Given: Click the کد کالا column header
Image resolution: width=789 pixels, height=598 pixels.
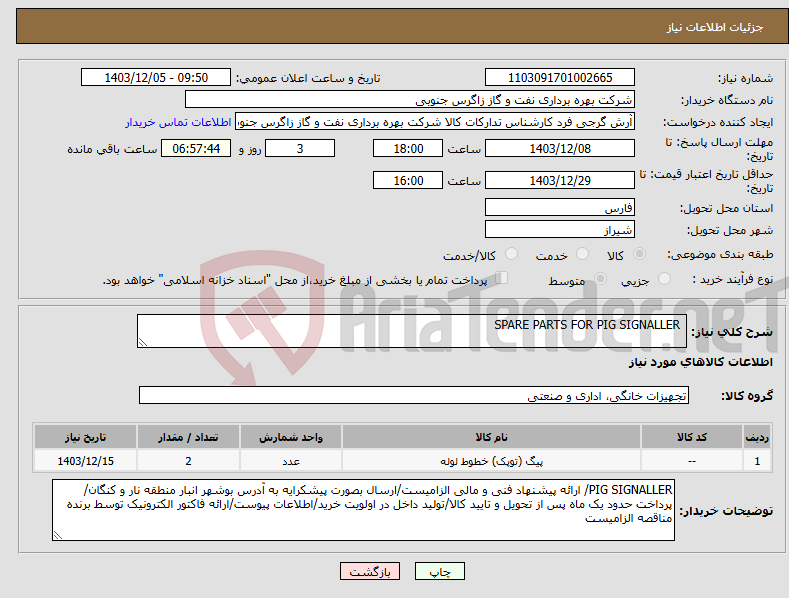Looking at the screenshot, I should tap(692, 437).
